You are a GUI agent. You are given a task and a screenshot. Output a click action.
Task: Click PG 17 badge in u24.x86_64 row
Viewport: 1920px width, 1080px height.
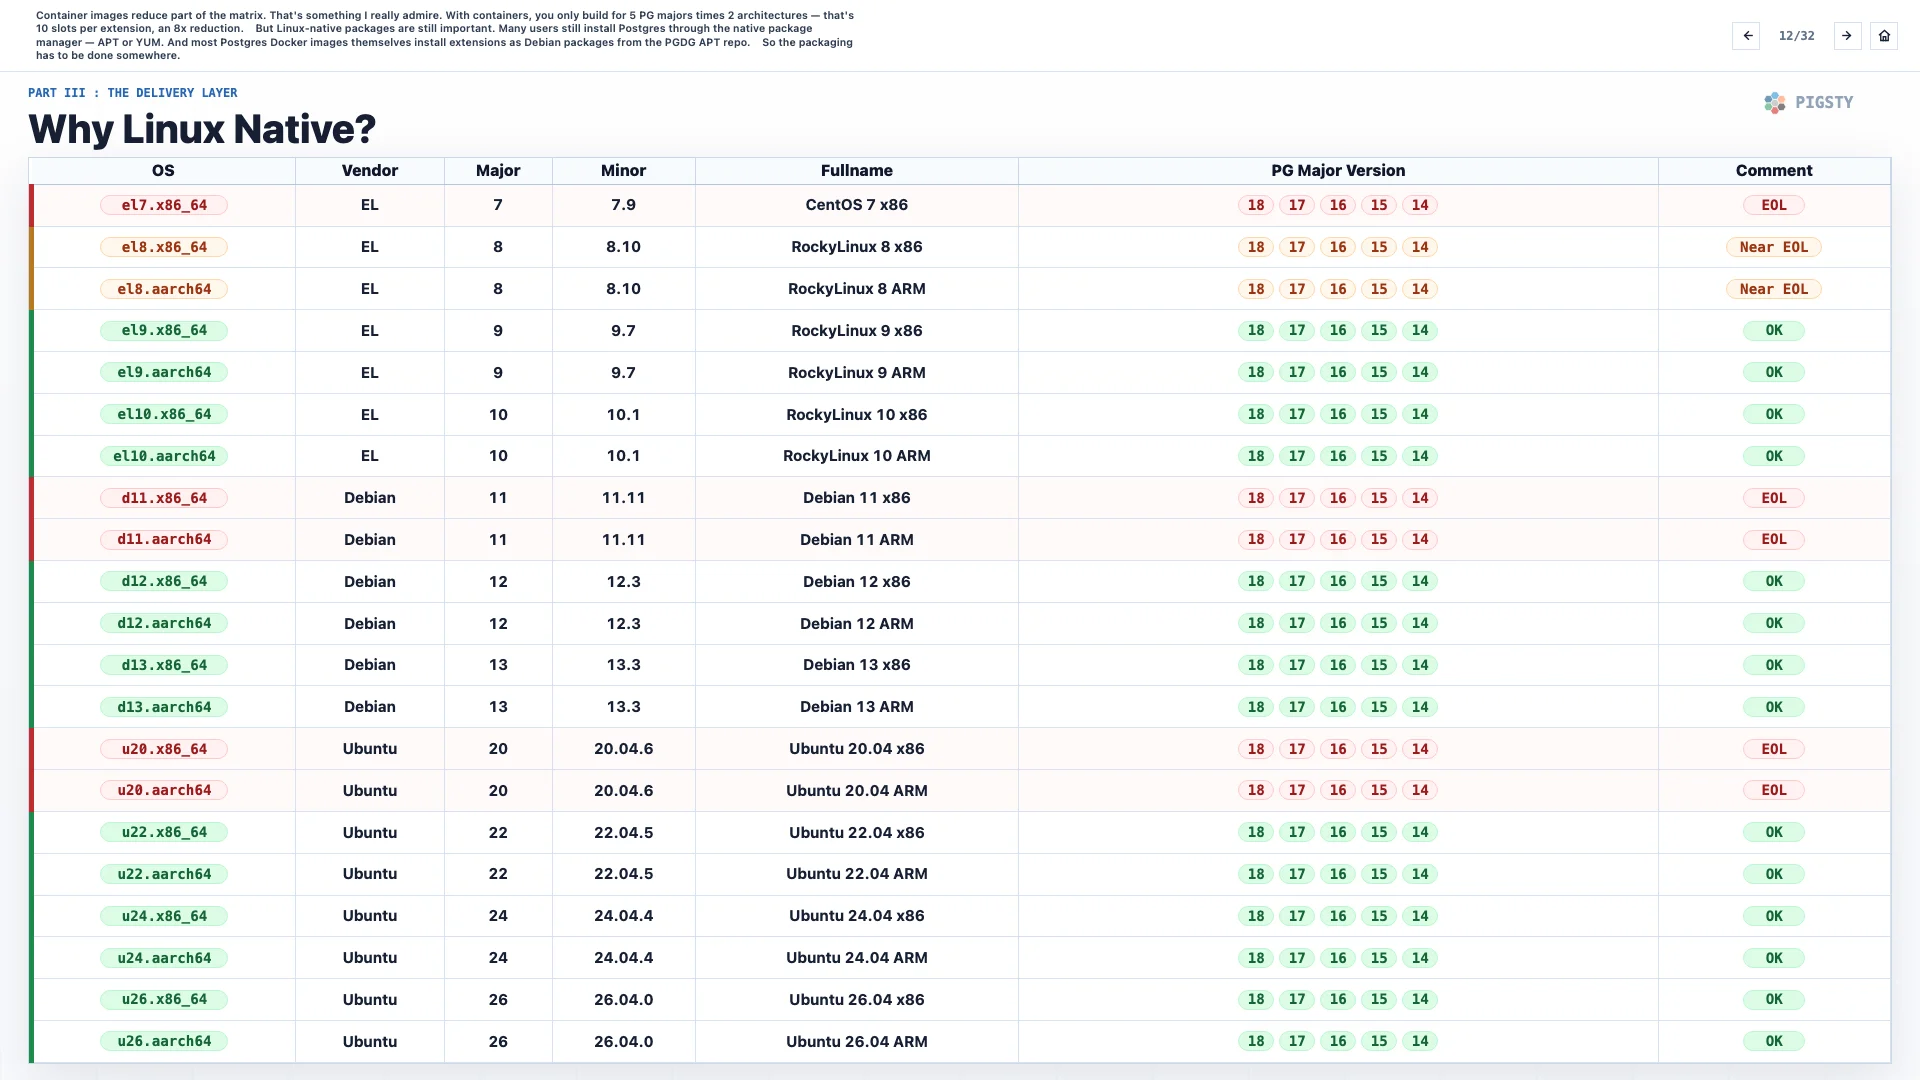pos(1297,916)
